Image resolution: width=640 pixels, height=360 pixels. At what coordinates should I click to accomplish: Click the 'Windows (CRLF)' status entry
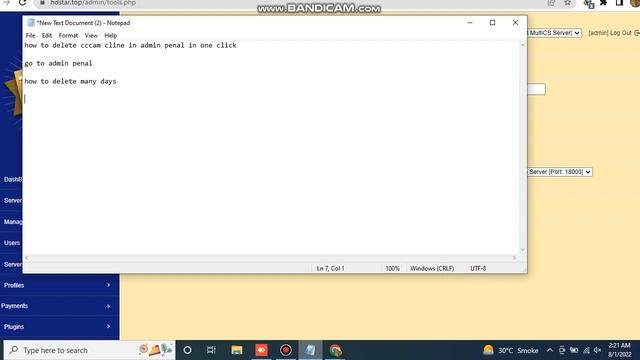coord(432,268)
